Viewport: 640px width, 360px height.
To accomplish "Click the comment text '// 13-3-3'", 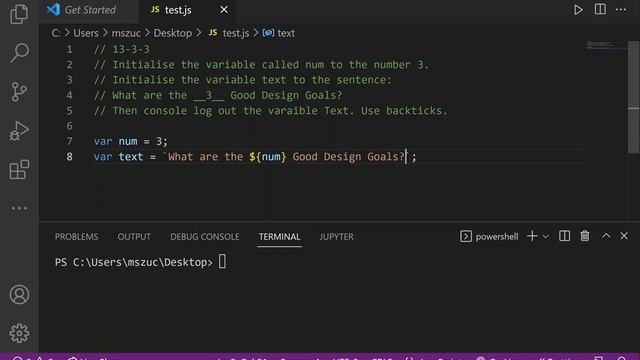I will (122, 49).
